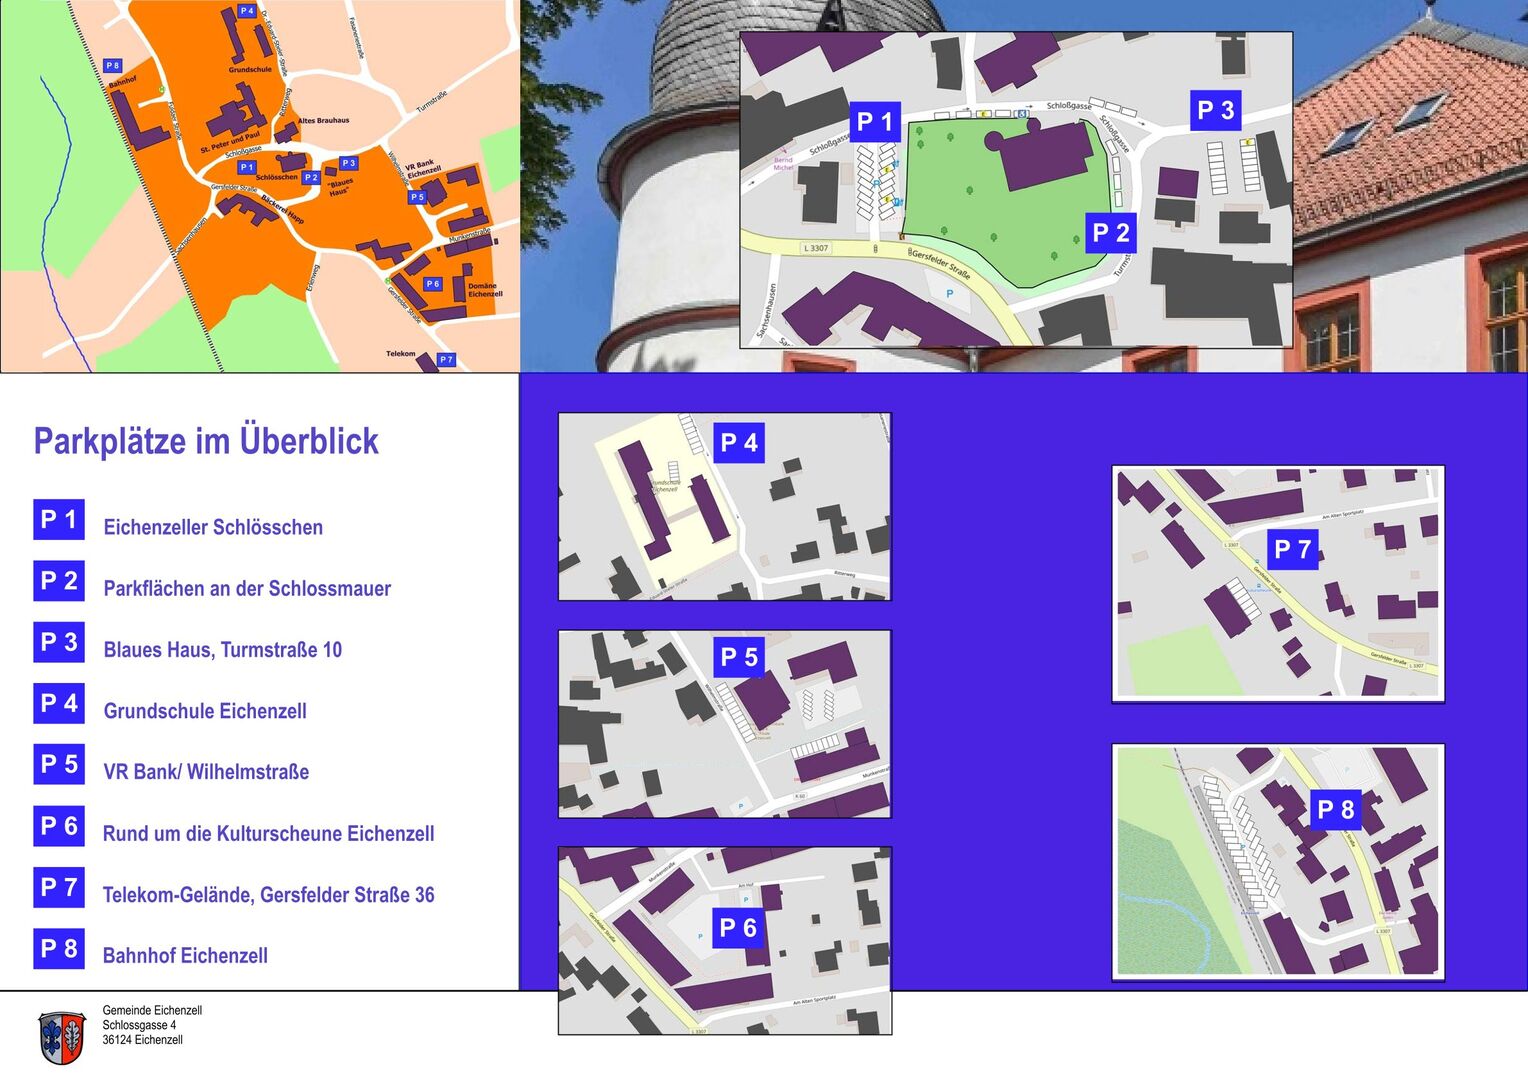Click the P 1 badge in the legend list

(x=59, y=520)
